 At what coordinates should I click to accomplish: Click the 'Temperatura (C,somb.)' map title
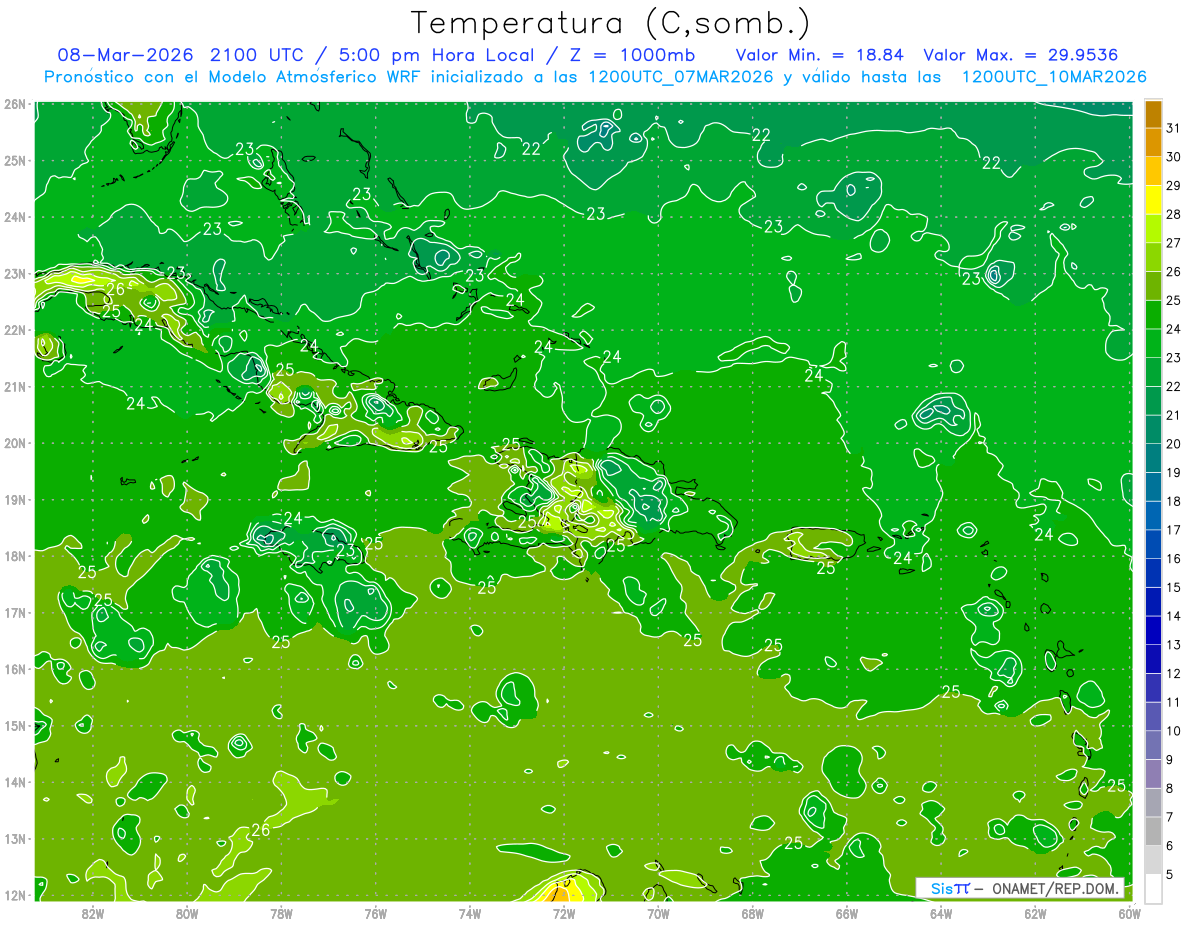click(x=610, y=23)
